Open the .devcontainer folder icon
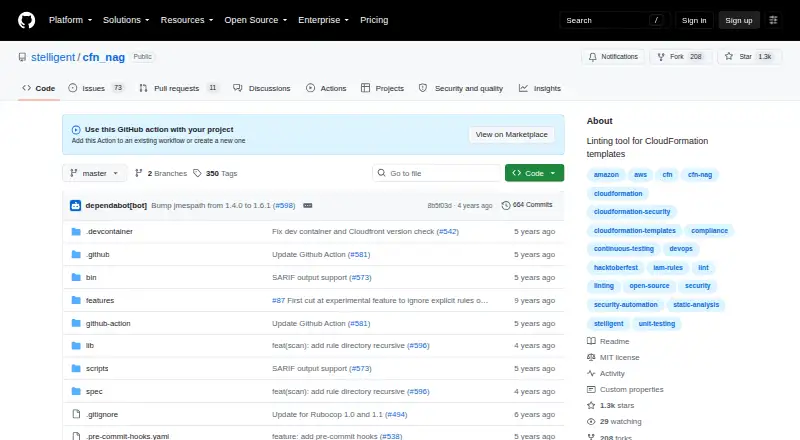This screenshot has width=800, height=440. pos(76,232)
